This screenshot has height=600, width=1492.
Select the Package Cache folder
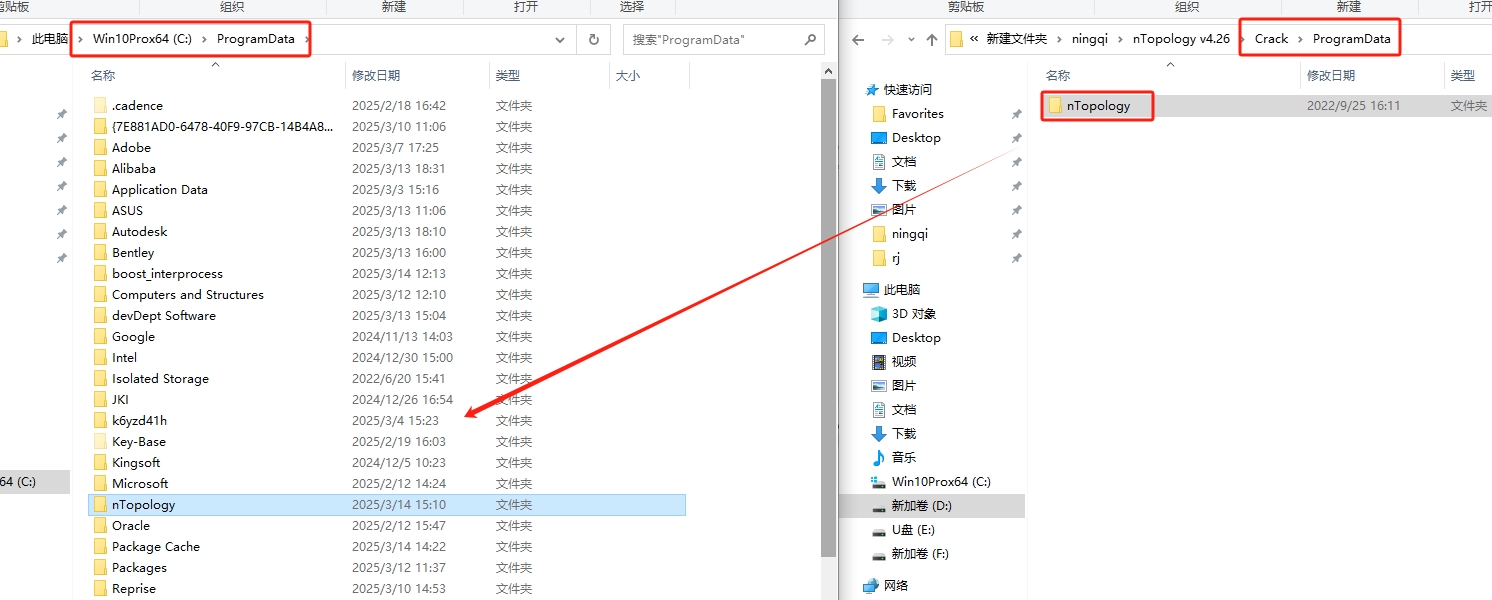tap(155, 546)
